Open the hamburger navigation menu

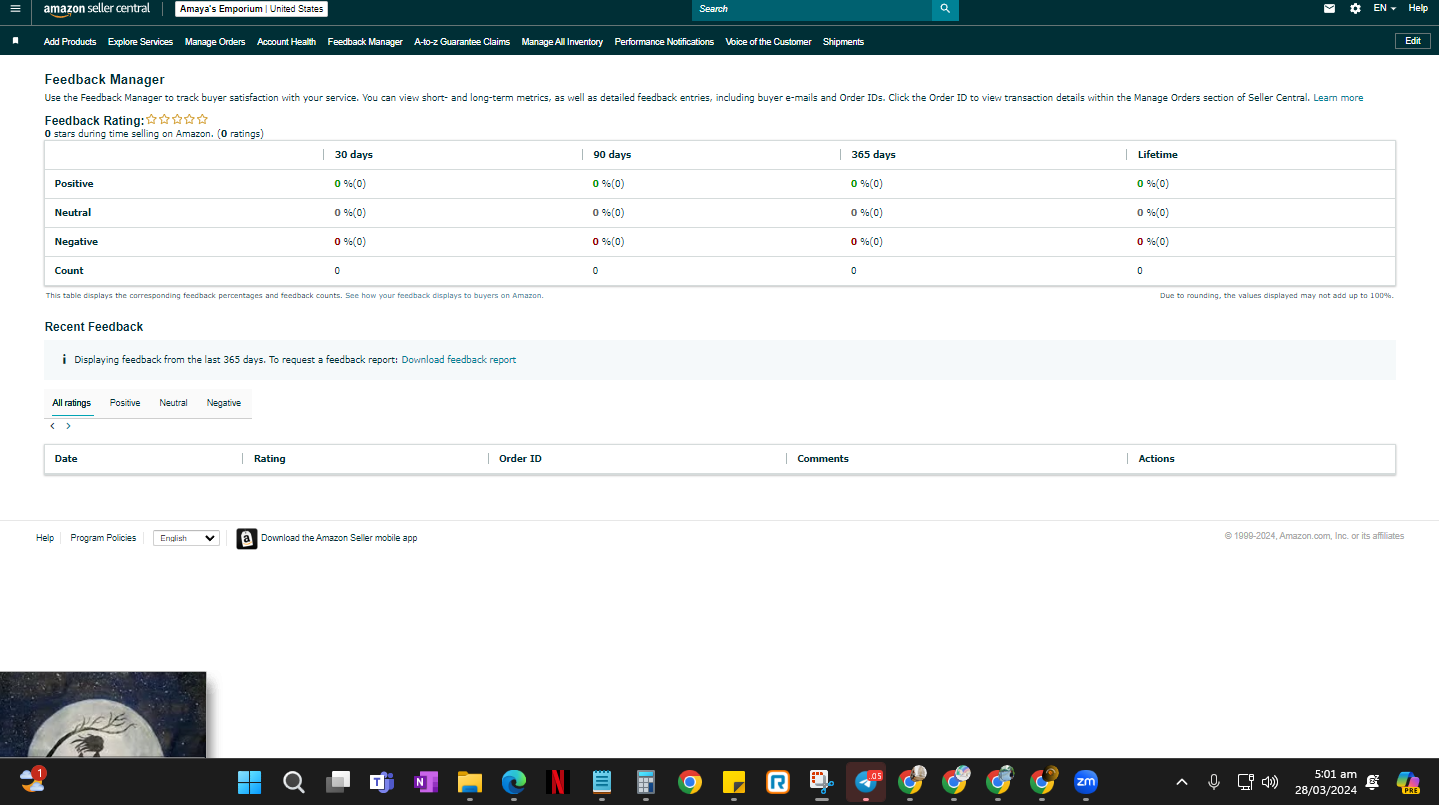[15, 9]
